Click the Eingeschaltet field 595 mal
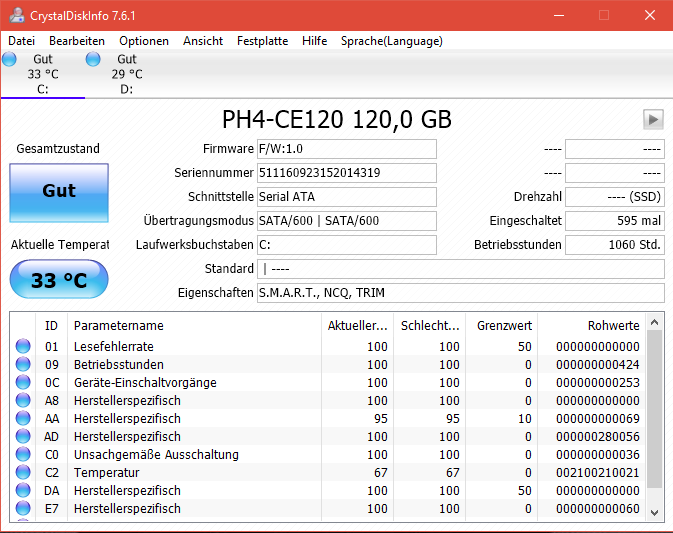The height and width of the screenshot is (533, 673). click(615, 221)
